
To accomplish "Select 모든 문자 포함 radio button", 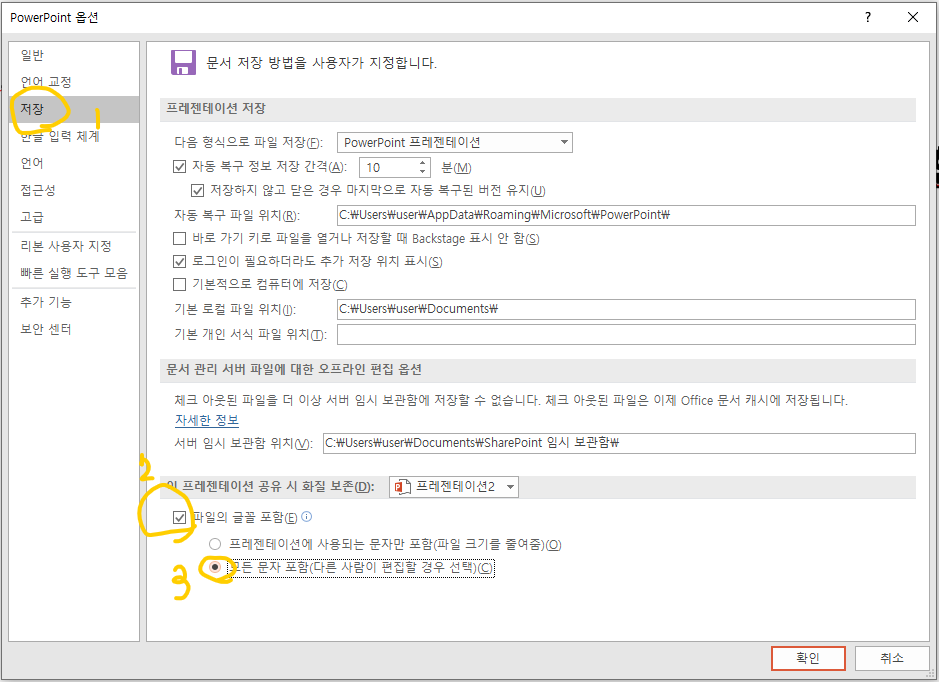I will [215, 567].
